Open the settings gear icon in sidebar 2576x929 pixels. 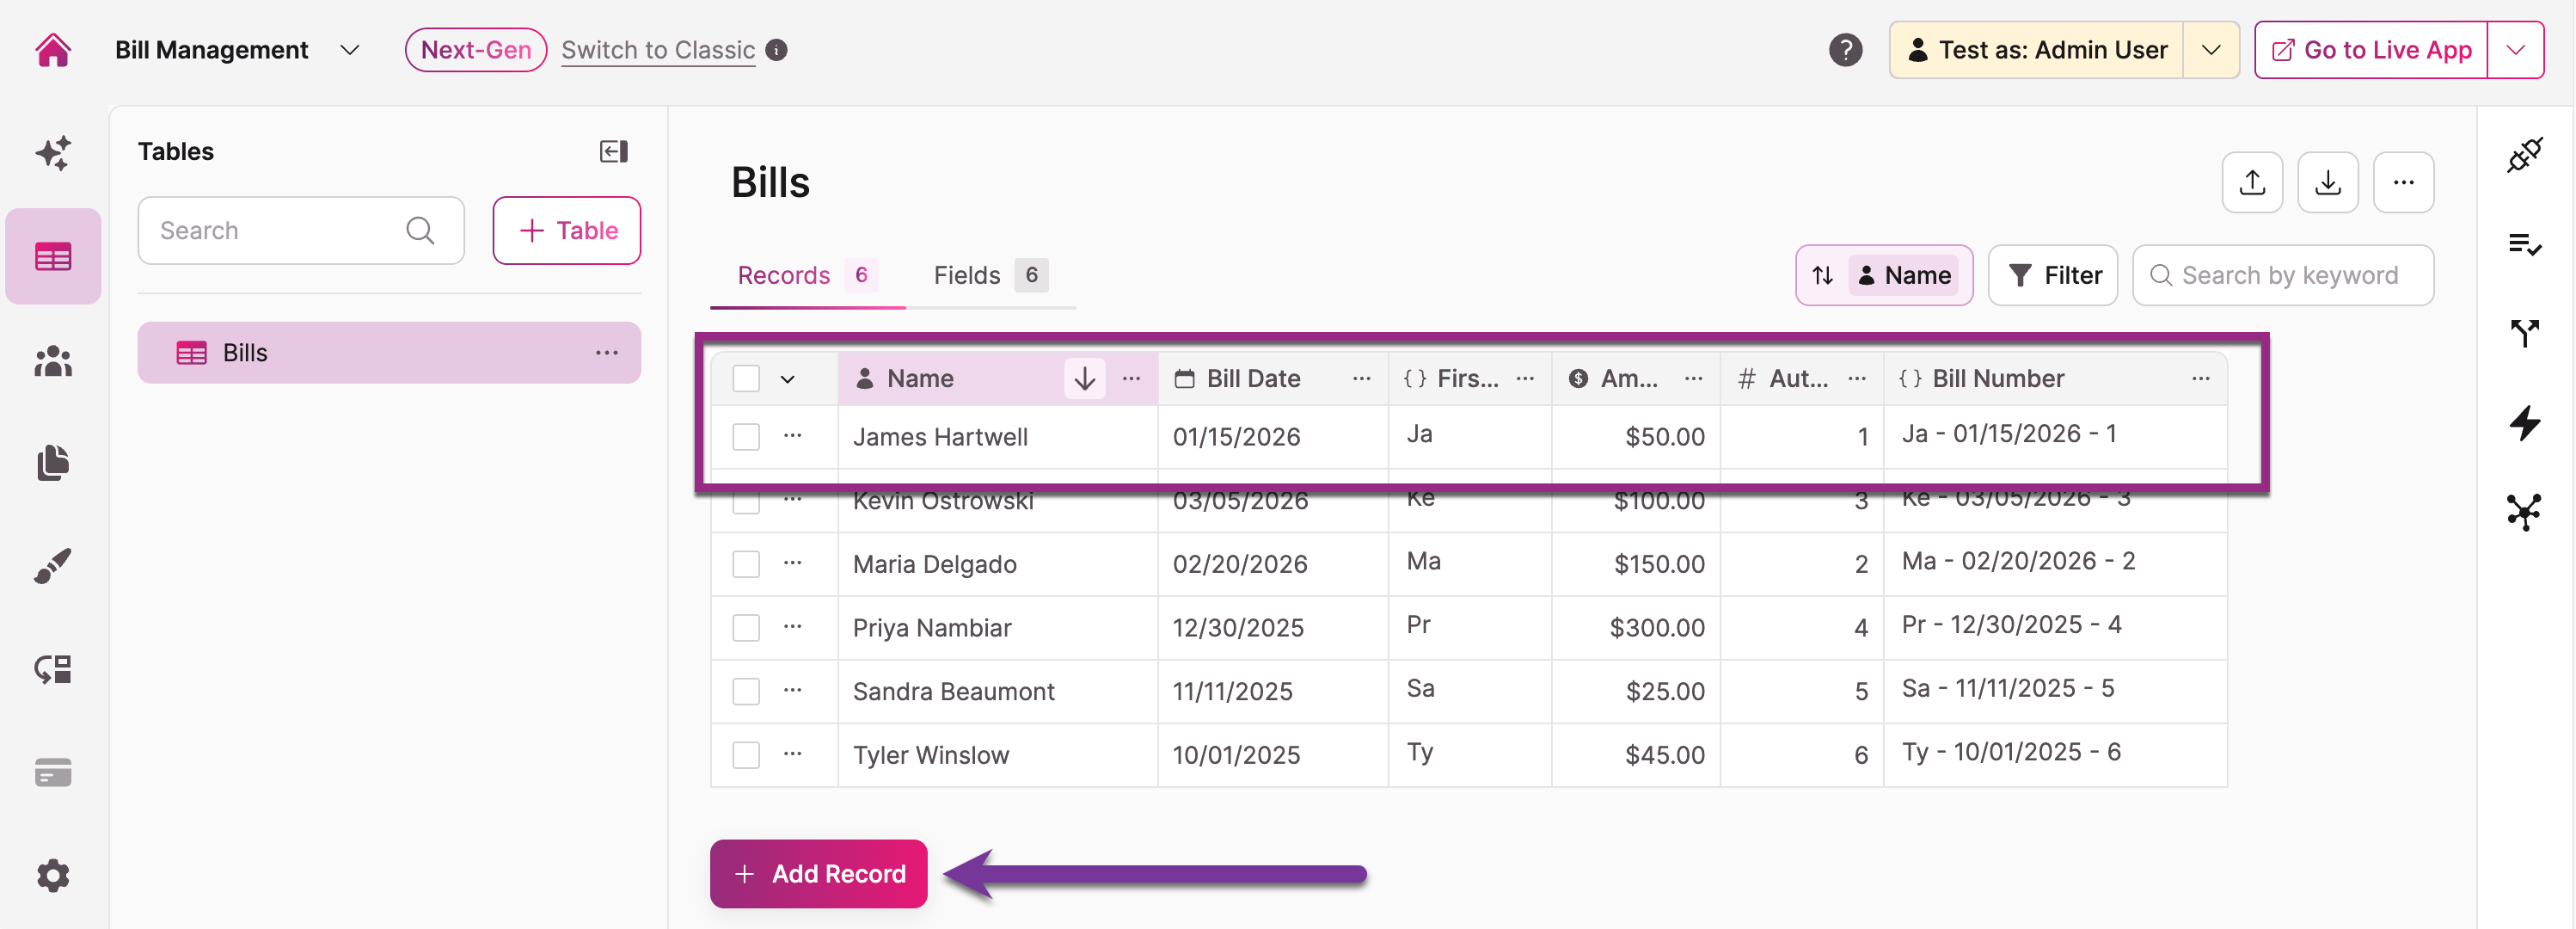point(53,875)
